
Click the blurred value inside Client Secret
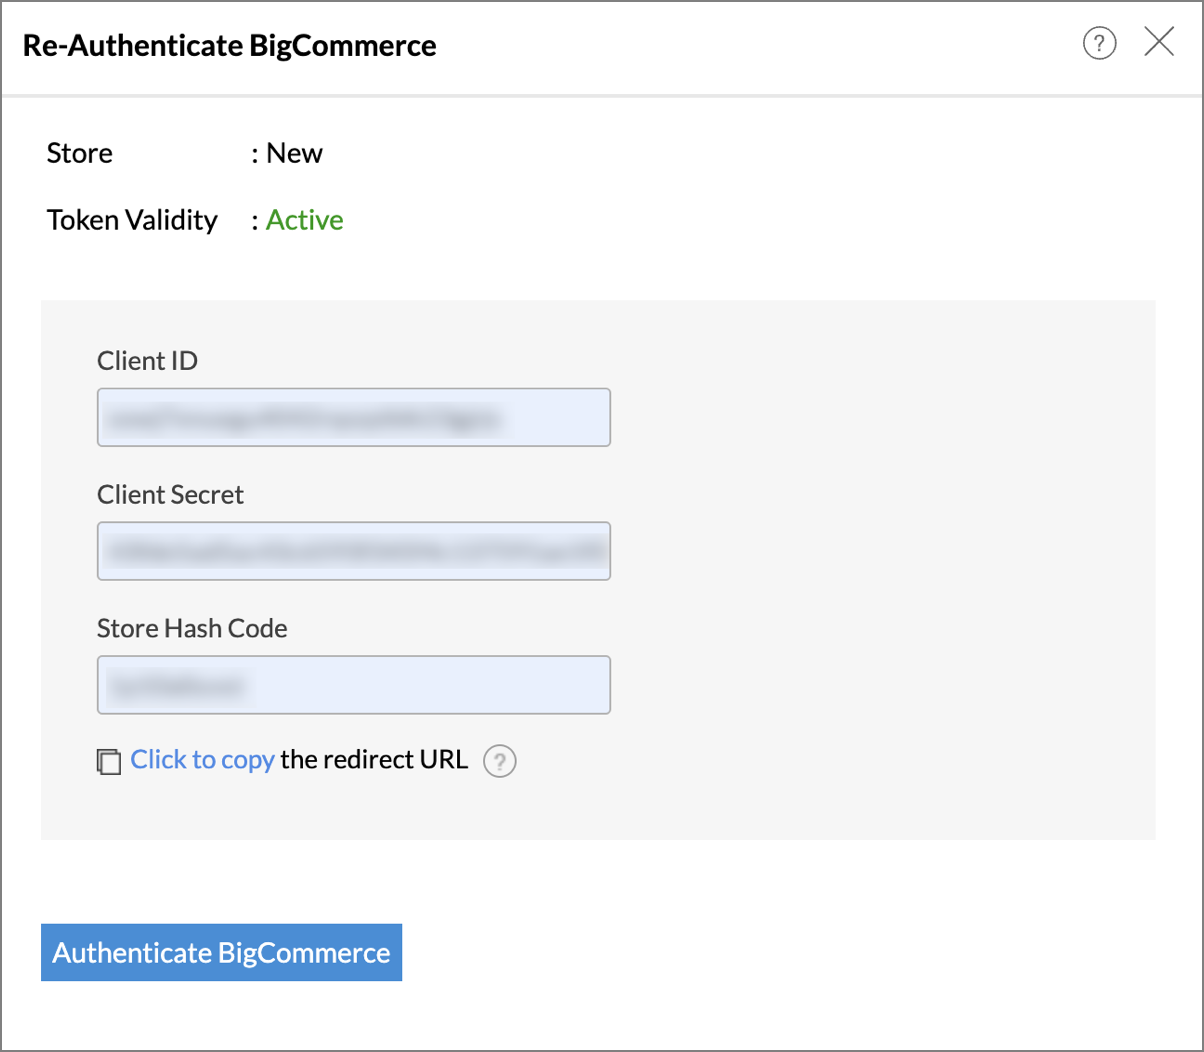coord(355,550)
